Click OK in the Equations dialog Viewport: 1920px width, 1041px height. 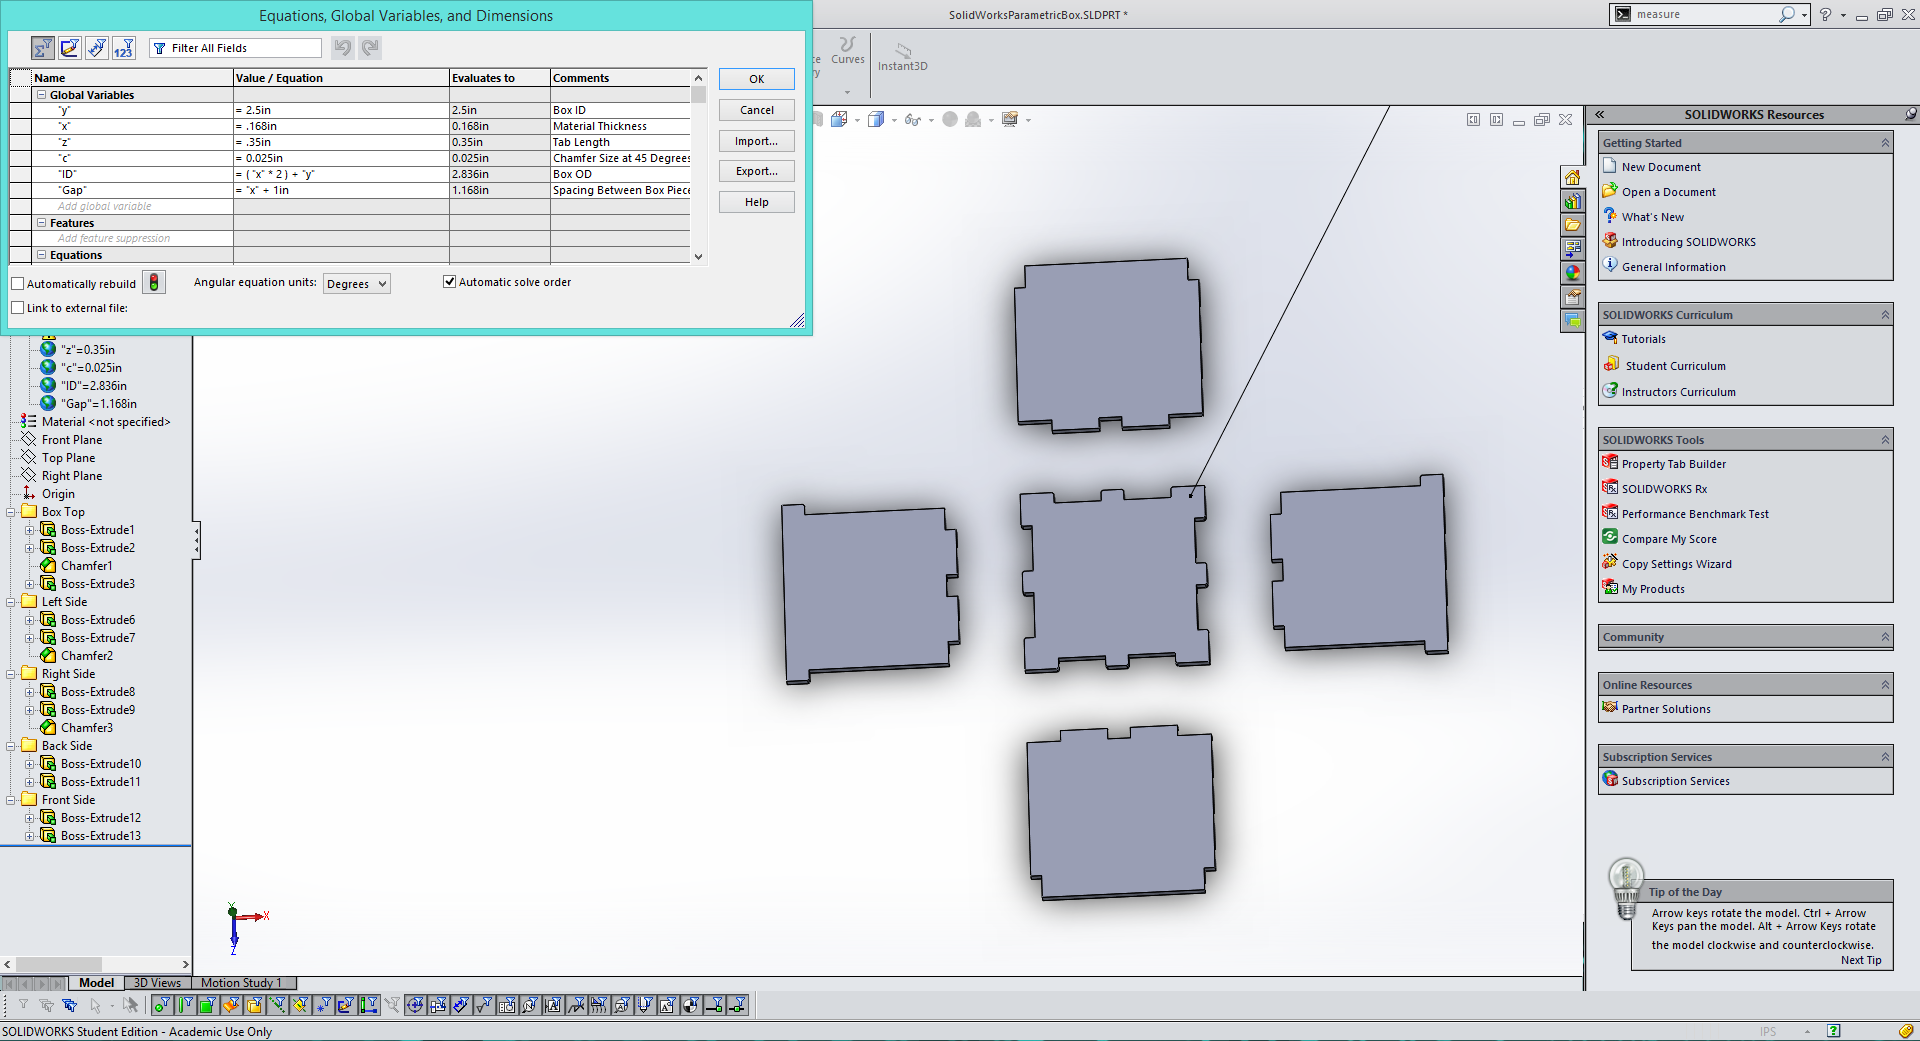click(757, 79)
